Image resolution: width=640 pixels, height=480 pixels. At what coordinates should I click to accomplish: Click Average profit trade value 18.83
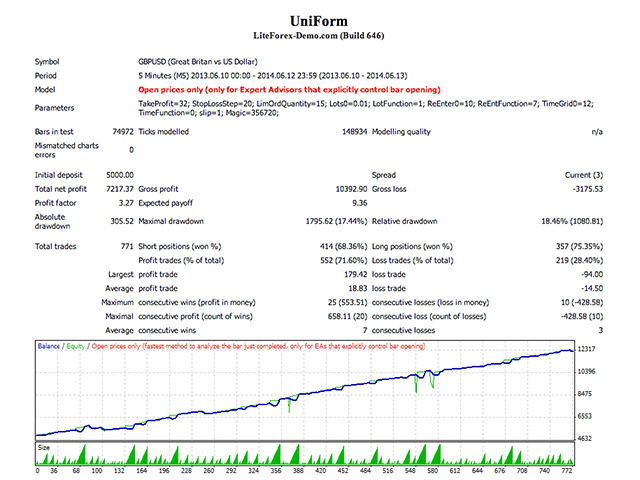point(358,288)
